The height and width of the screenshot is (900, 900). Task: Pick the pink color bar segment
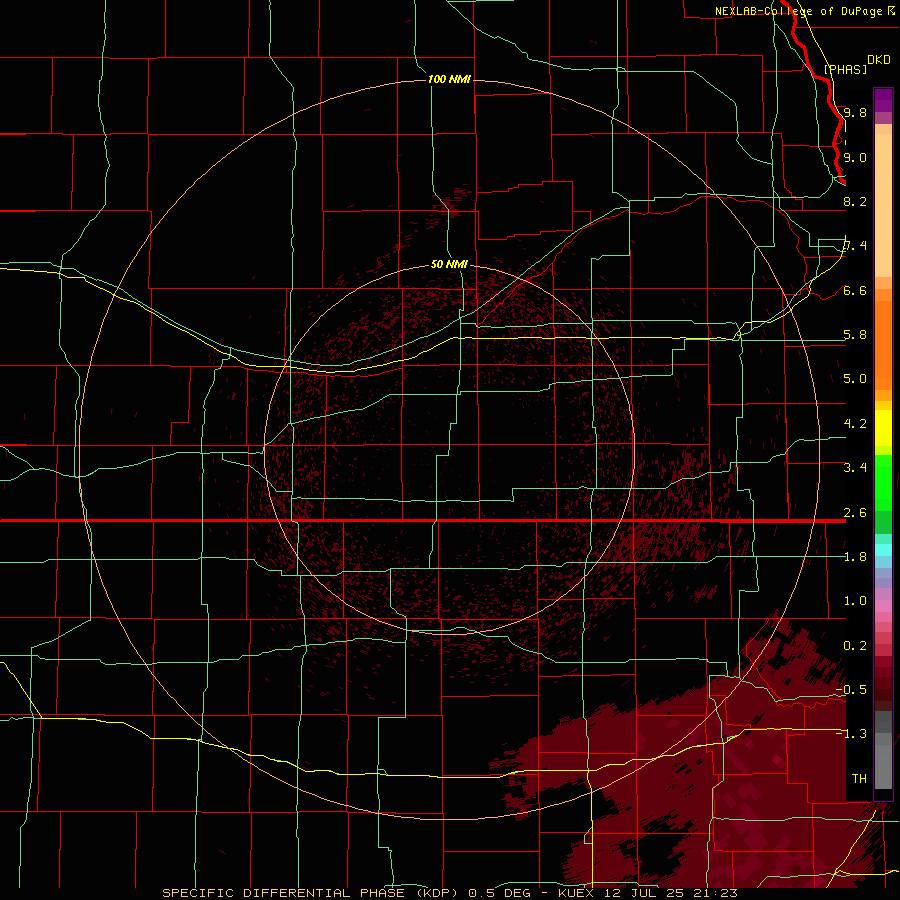click(x=883, y=606)
